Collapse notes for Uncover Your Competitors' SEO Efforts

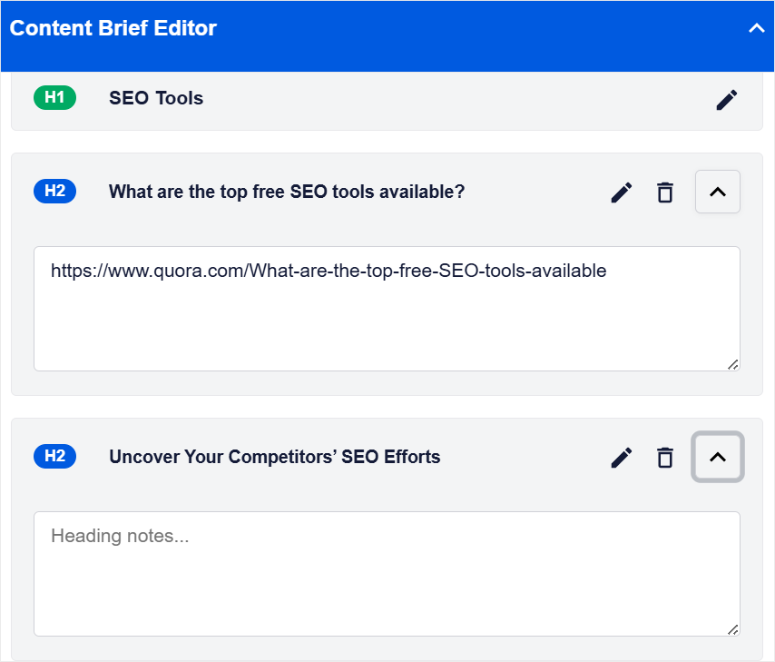717,457
